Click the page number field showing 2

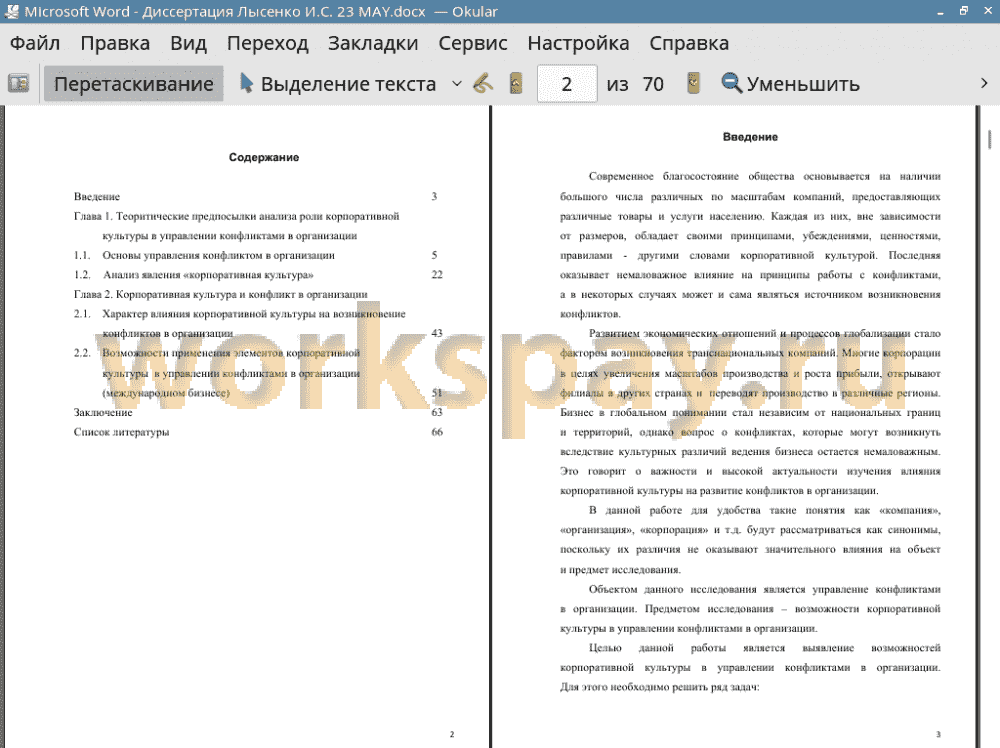(x=567, y=84)
